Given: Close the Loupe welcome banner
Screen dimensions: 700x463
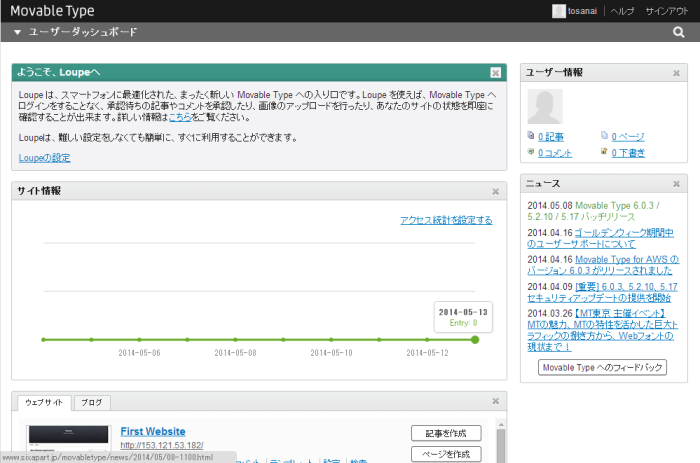Looking at the screenshot, I should coord(496,73).
